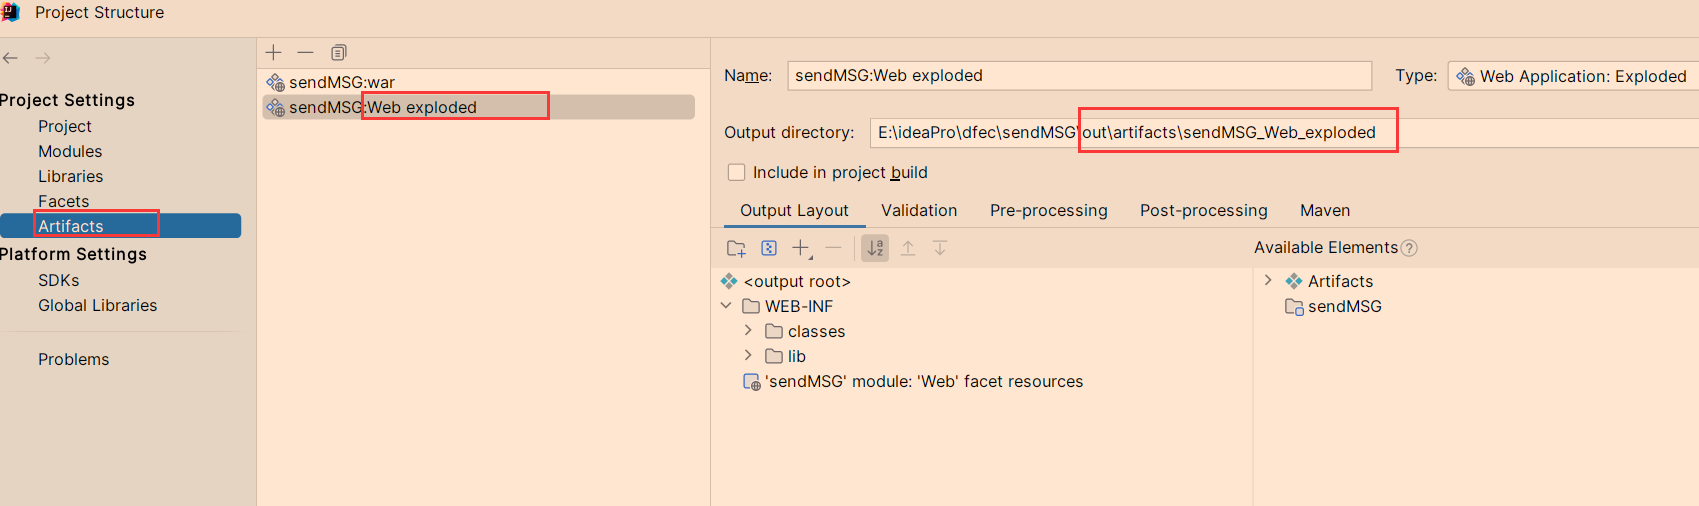This screenshot has height=506, width=1699.
Task: Collapse the WEB-INF folder node
Action: tap(727, 306)
